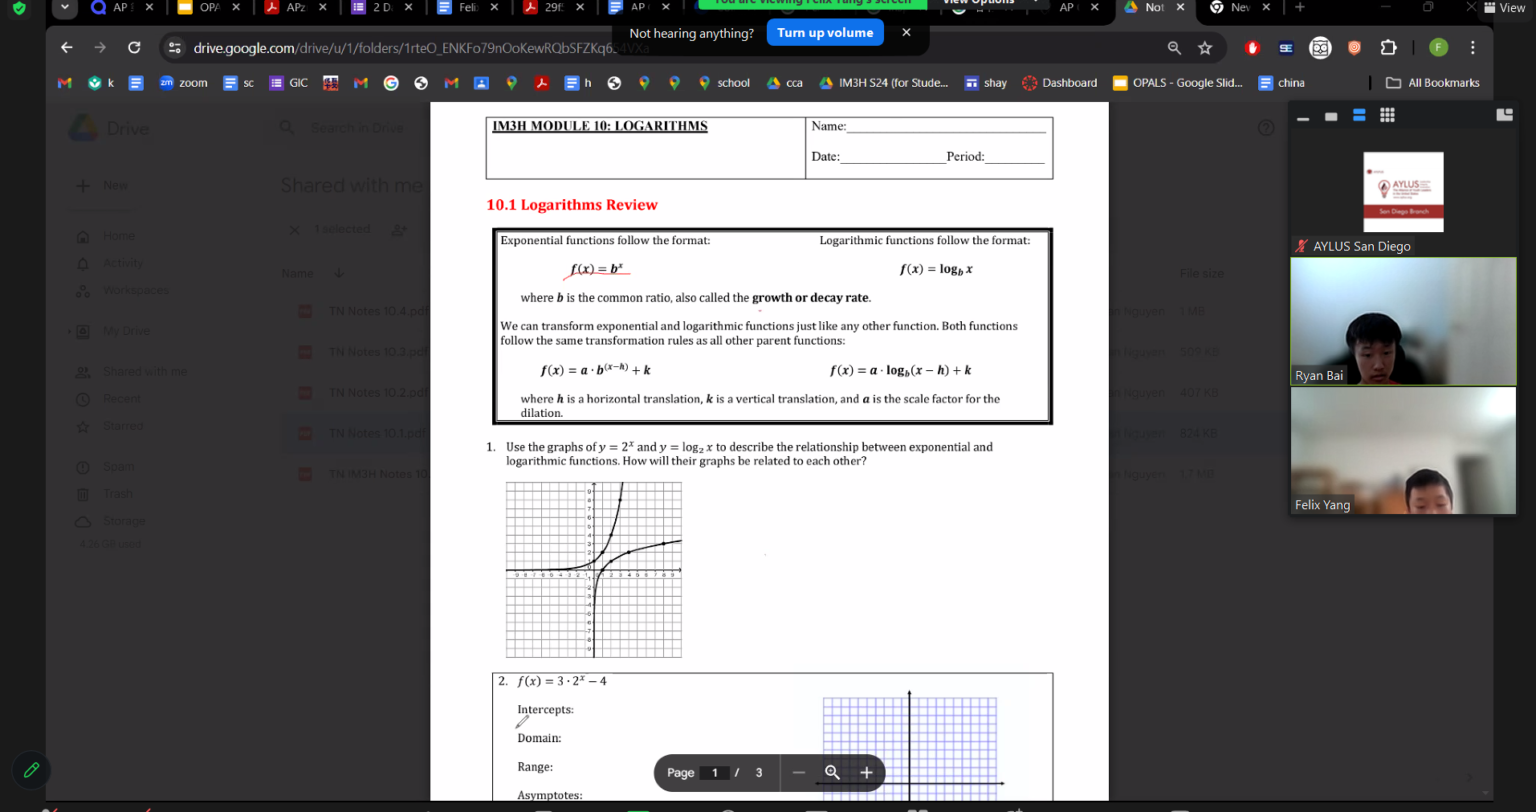
Task: Switch to the Feli docs tab
Action: (x=468, y=7)
